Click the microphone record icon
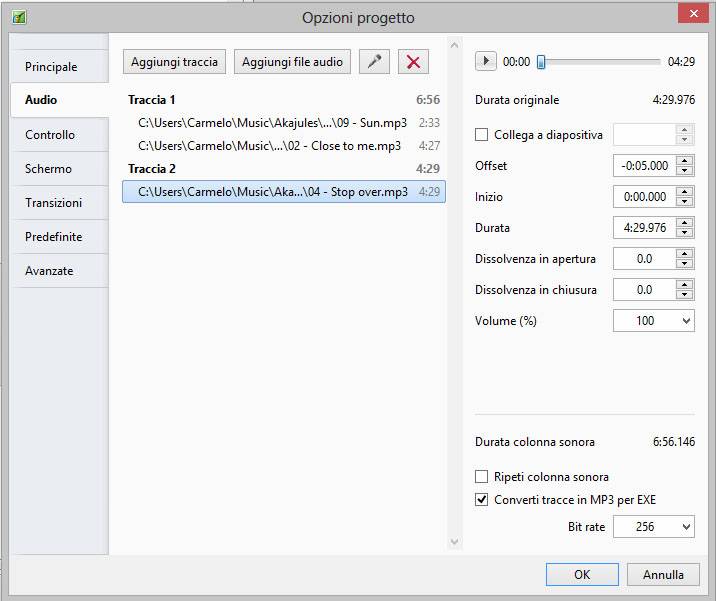This screenshot has height=601, width=716. pos(374,62)
